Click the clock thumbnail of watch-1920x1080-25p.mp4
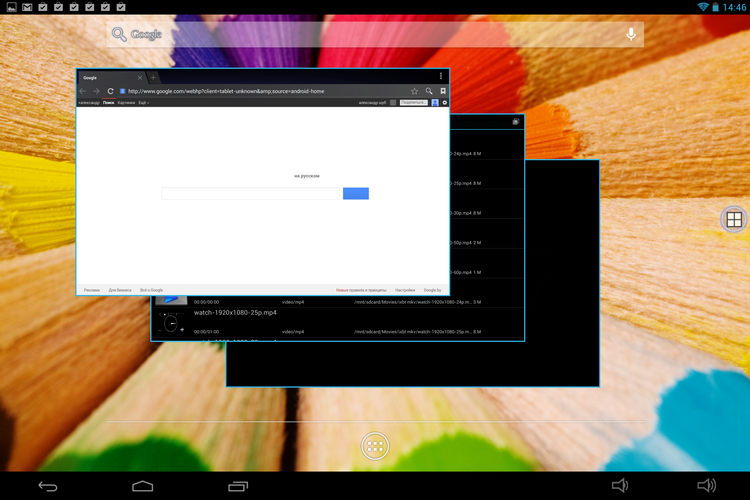Screen dimensions: 750x500 pos(171,323)
